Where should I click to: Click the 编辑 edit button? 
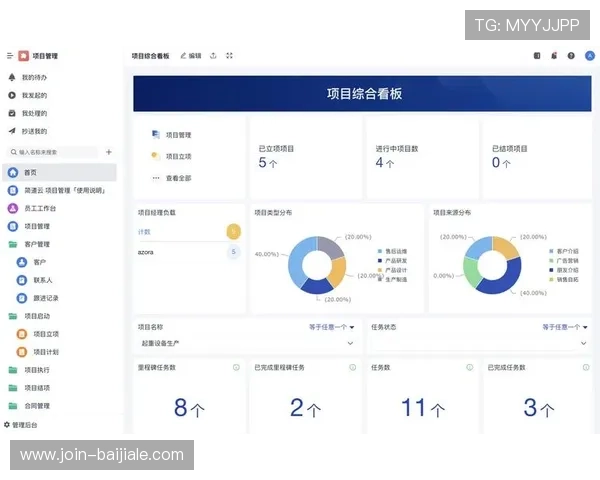point(191,56)
